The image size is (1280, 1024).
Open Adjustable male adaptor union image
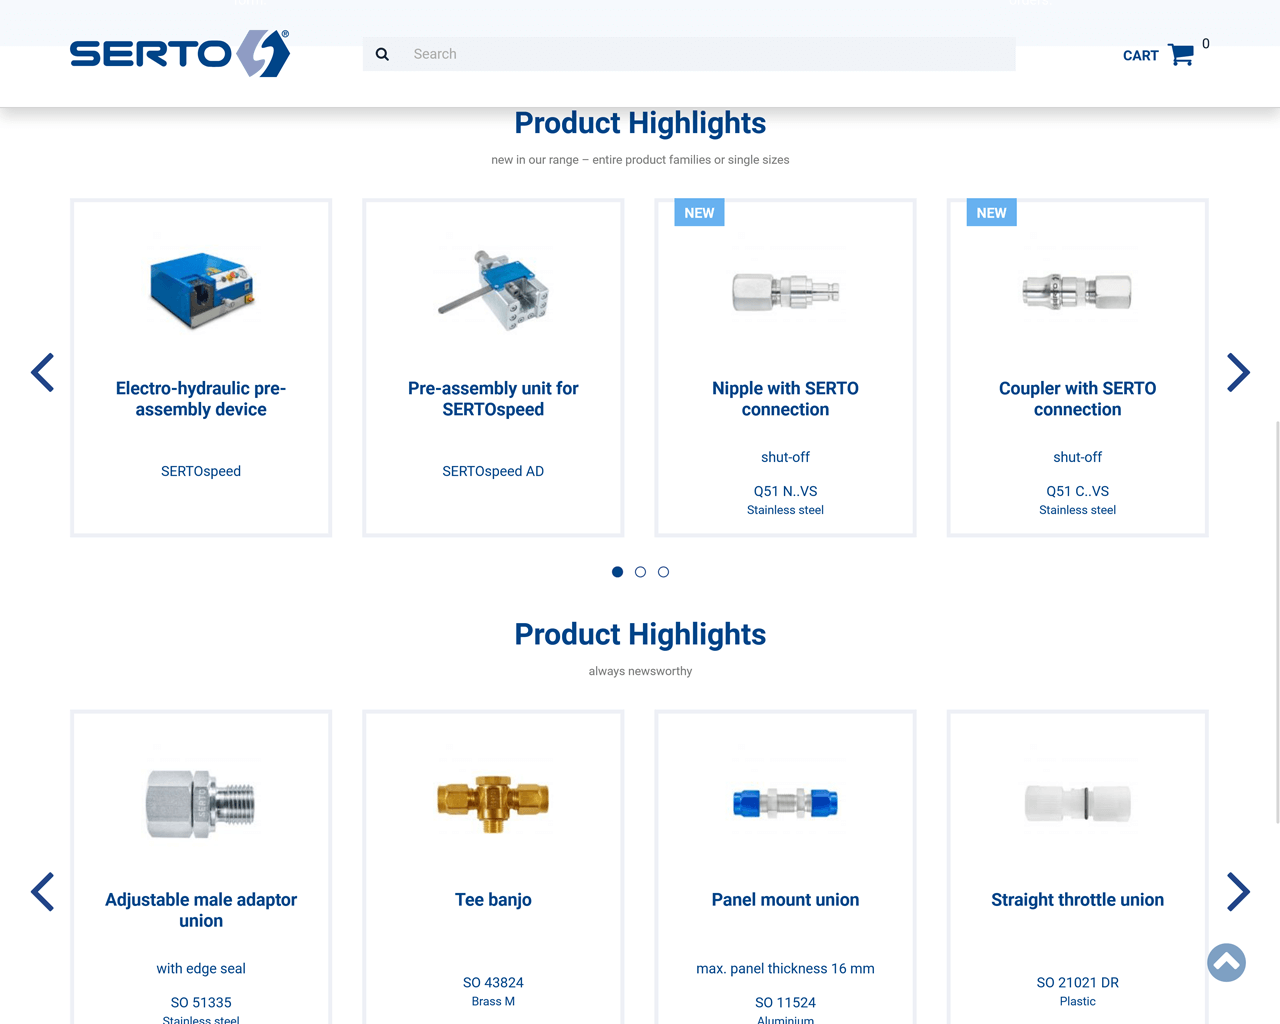201,803
